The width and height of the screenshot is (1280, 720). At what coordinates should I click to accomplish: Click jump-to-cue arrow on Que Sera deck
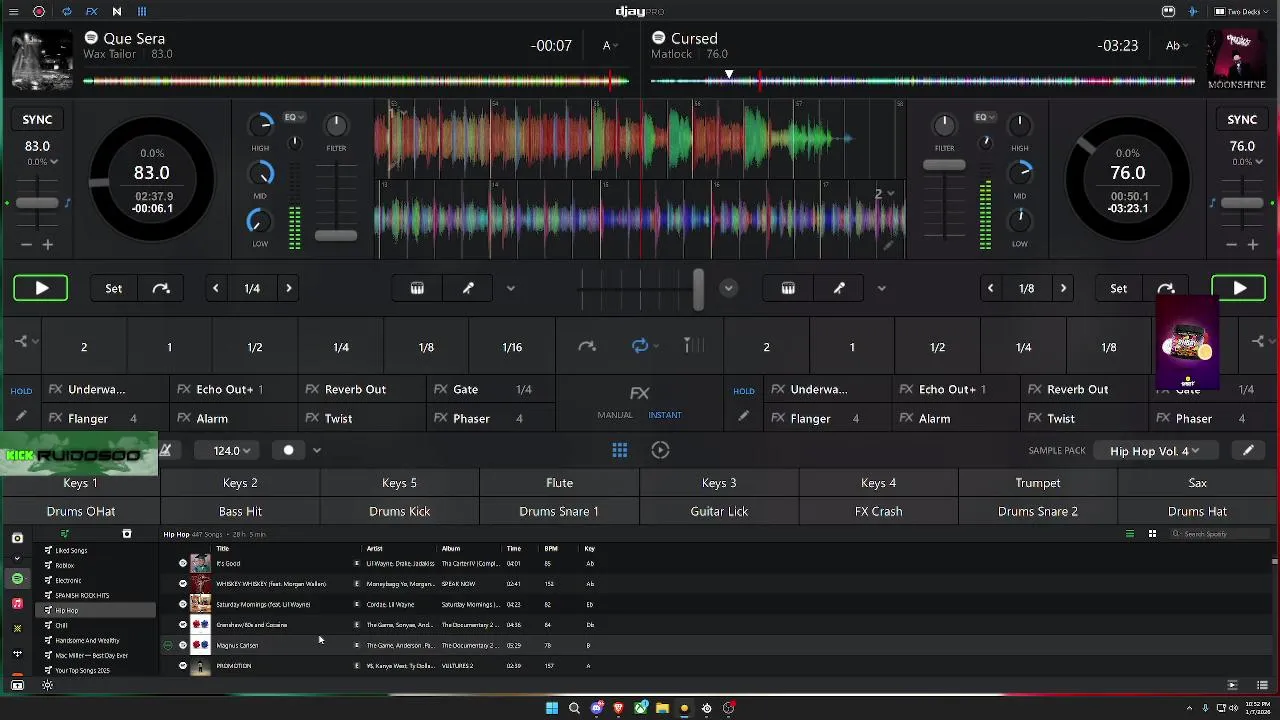pyautogui.click(x=161, y=288)
